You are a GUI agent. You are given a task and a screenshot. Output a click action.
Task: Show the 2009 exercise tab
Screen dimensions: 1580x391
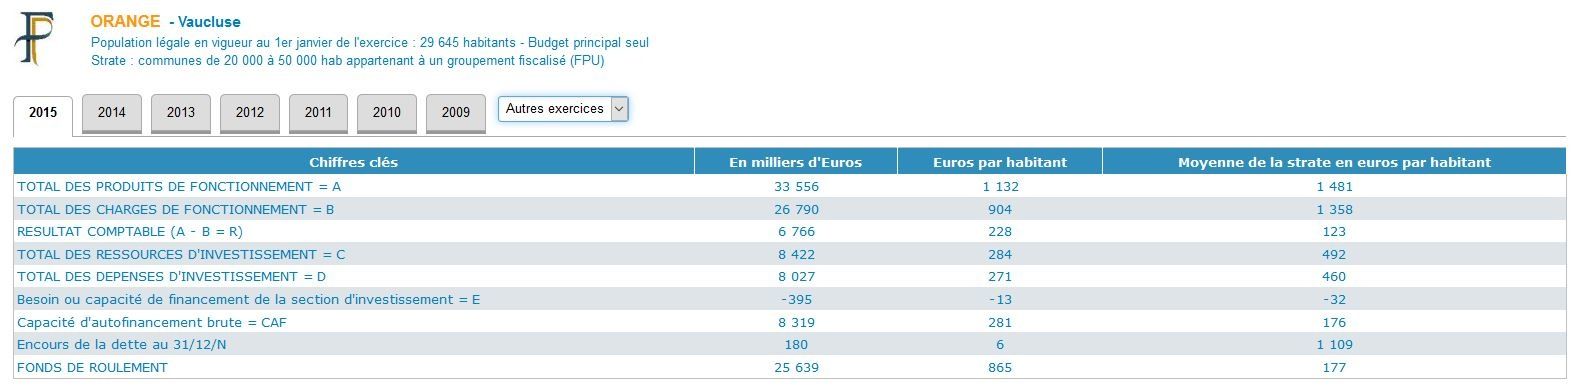(456, 113)
